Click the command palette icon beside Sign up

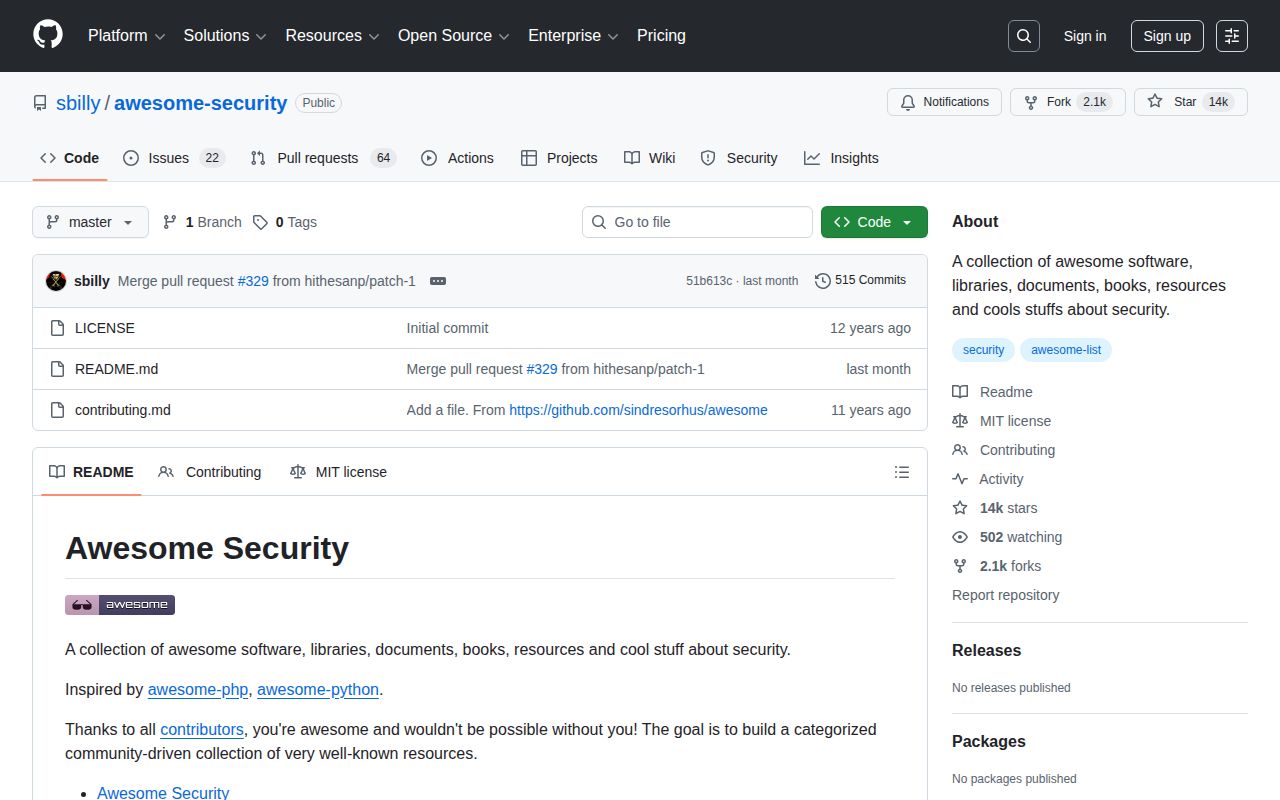1231,36
